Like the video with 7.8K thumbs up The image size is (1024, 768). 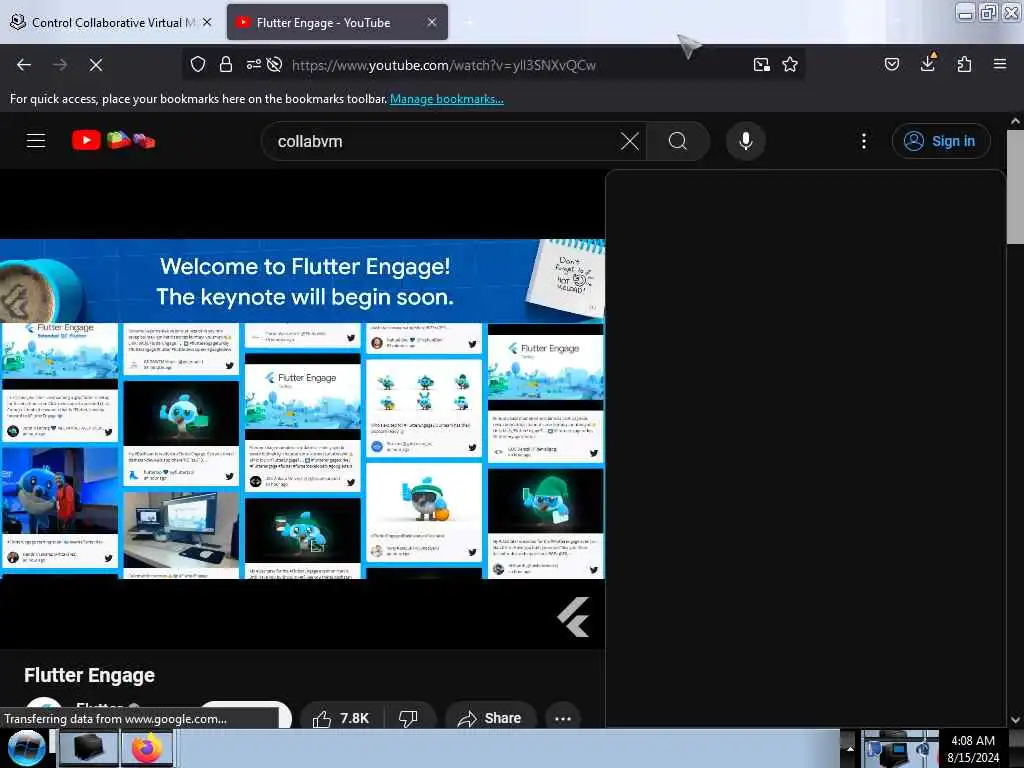click(x=342, y=718)
